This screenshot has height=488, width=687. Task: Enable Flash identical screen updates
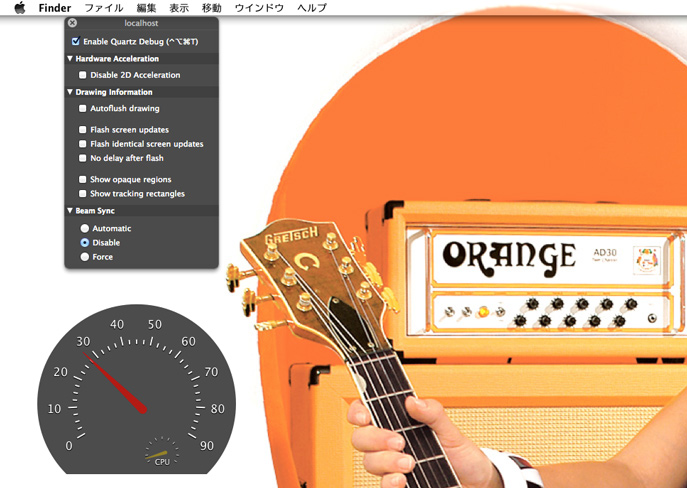(x=82, y=144)
